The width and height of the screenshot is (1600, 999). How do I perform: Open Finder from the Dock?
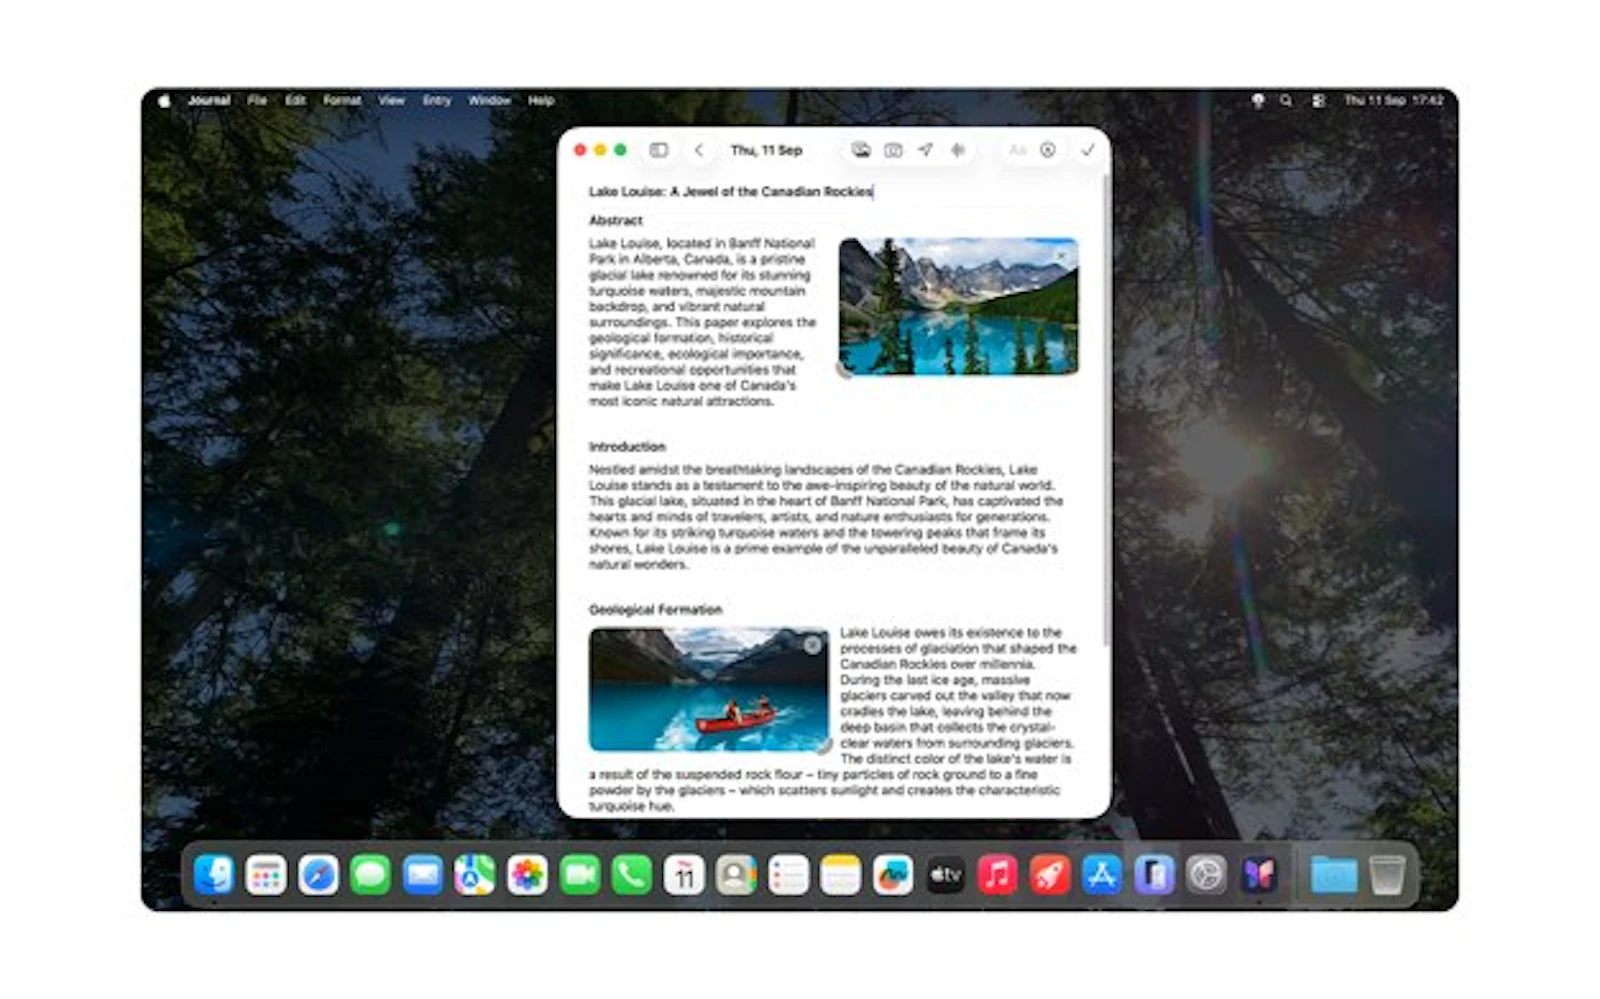tap(214, 875)
